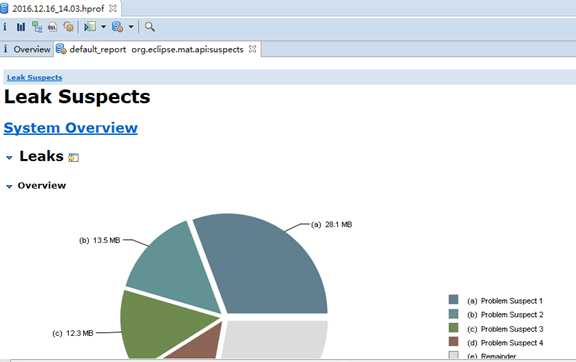Screen dimensions: 576x362
Task: Switch to the Overview tab
Action: [27, 49]
